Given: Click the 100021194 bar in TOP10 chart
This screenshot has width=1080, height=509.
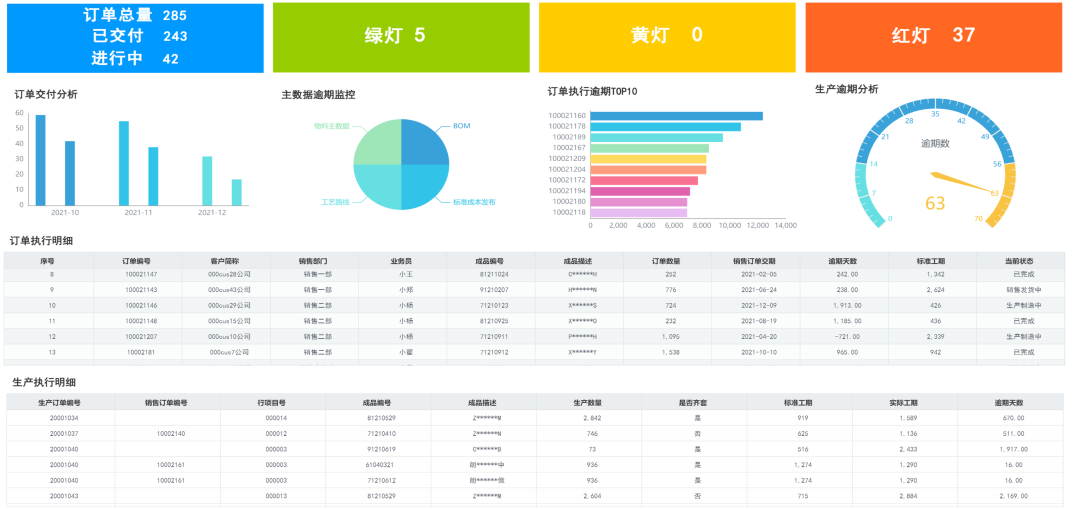Looking at the screenshot, I should 640,191.
